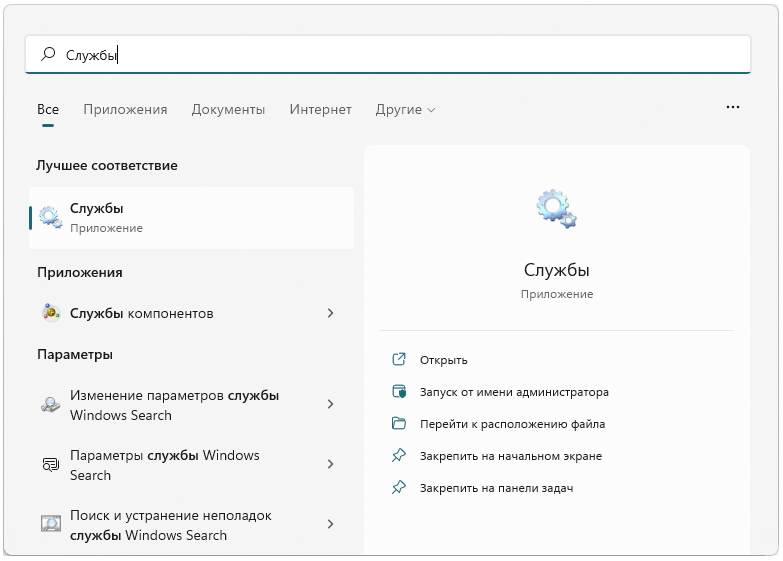The height and width of the screenshot is (561, 783).
Task: Expand the Другие filter dropdown
Action: [x=405, y=110]
